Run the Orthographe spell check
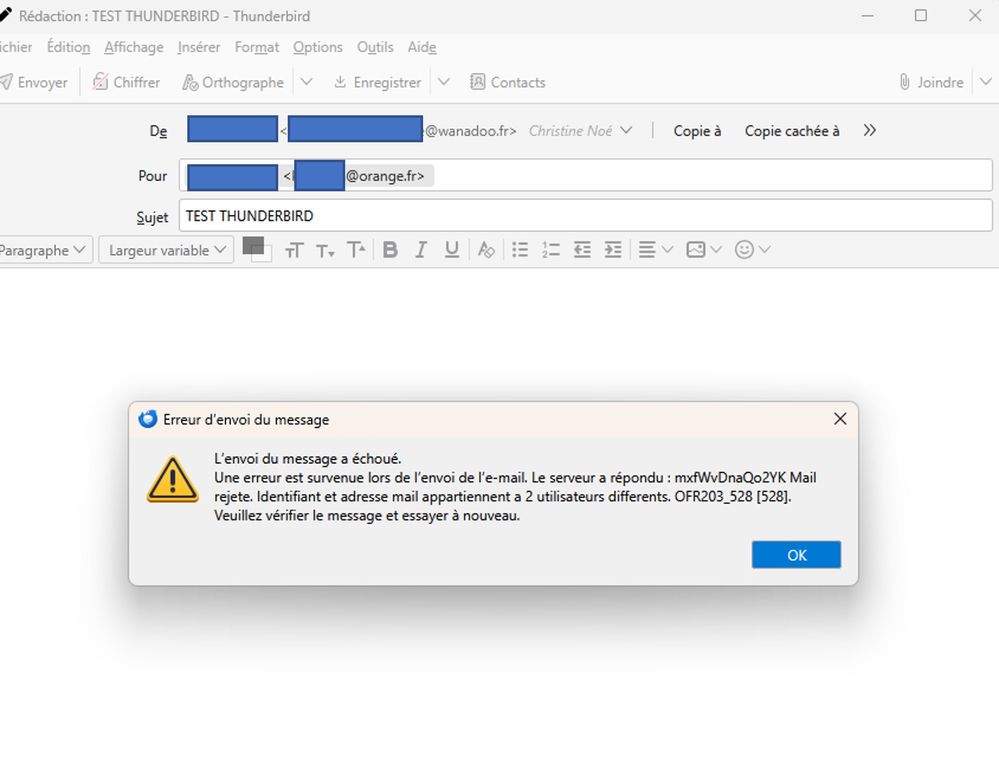The width and height of the screenshot is (999, 784). tap(233, 82)
